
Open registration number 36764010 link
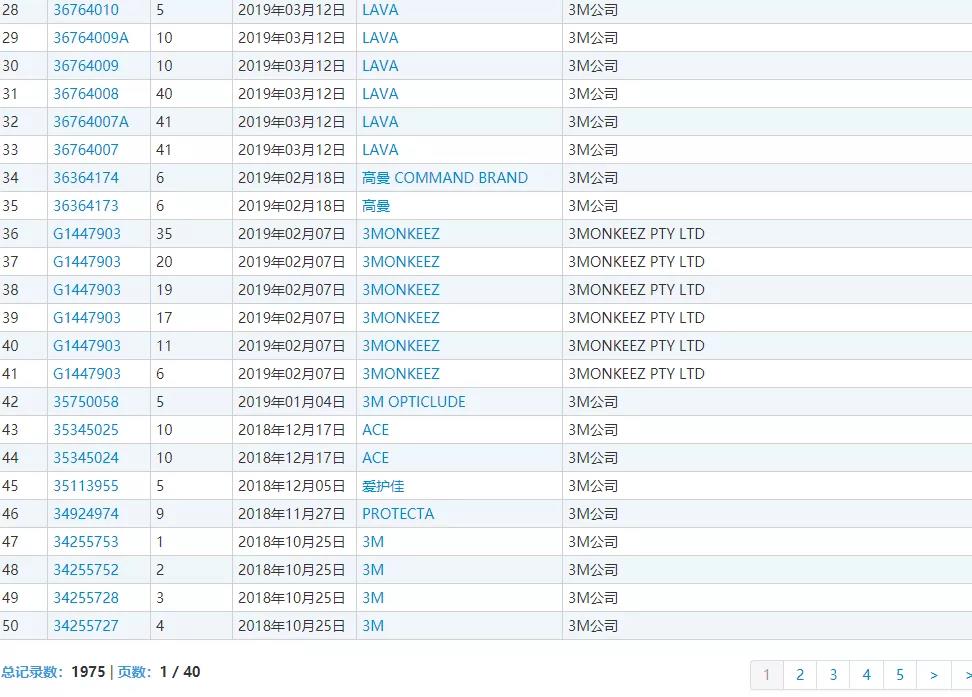point(86,10)
